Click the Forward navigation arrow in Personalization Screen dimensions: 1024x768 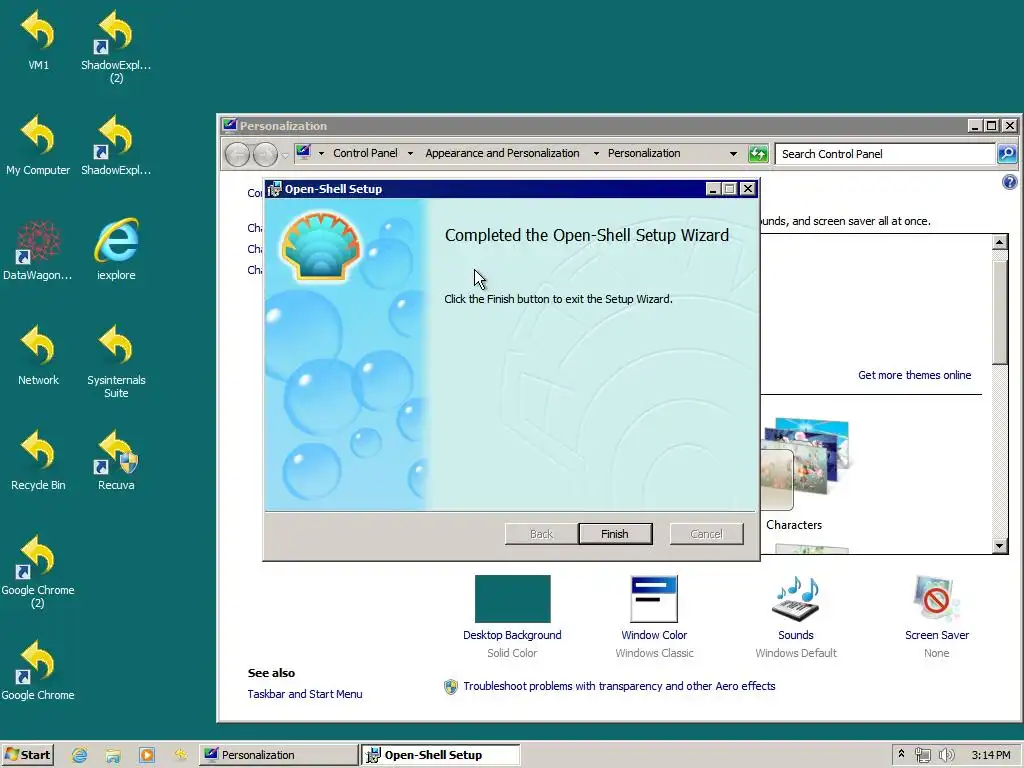[265, 155]
